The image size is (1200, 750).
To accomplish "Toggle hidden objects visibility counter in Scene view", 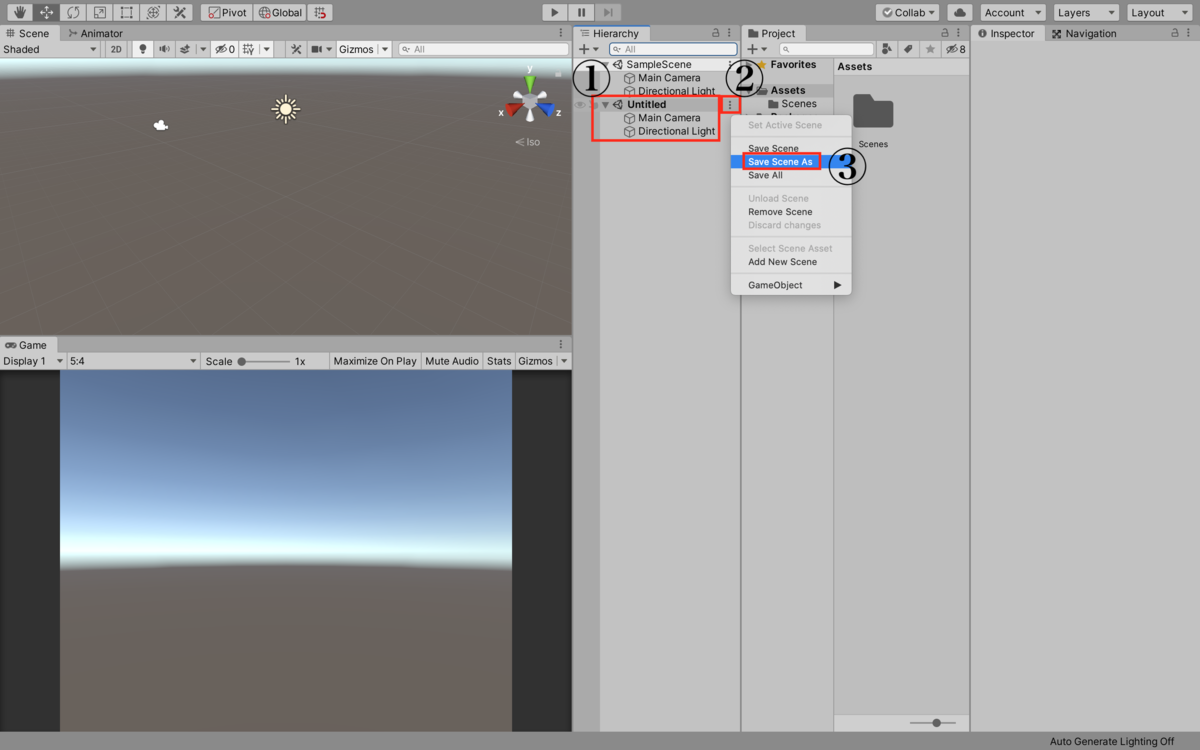I will [224, 49].
